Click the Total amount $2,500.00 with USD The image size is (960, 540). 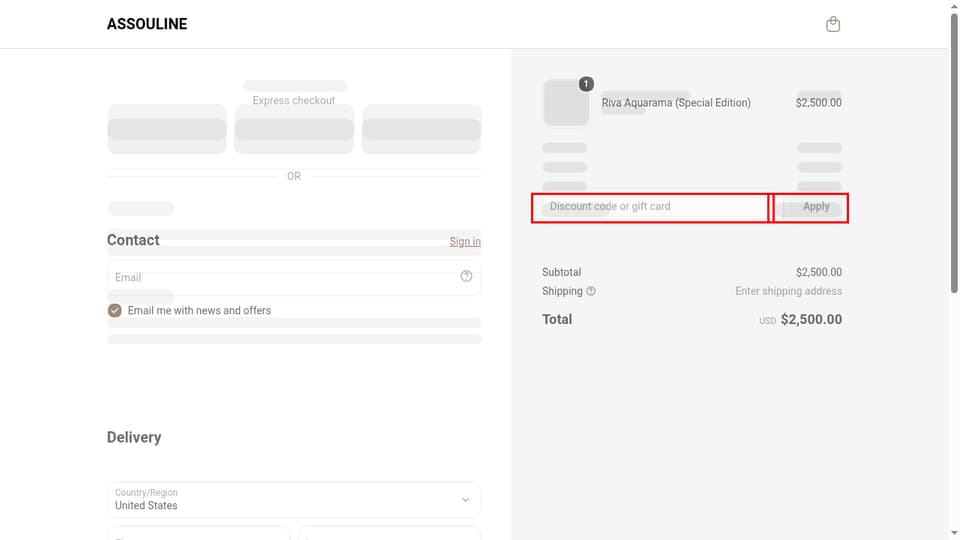point(800,320)
